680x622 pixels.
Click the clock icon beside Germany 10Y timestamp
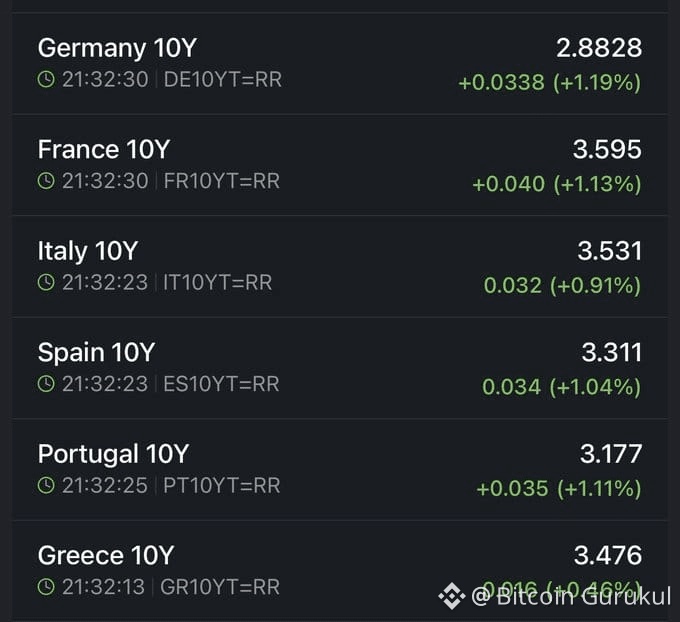click(46, 80)
